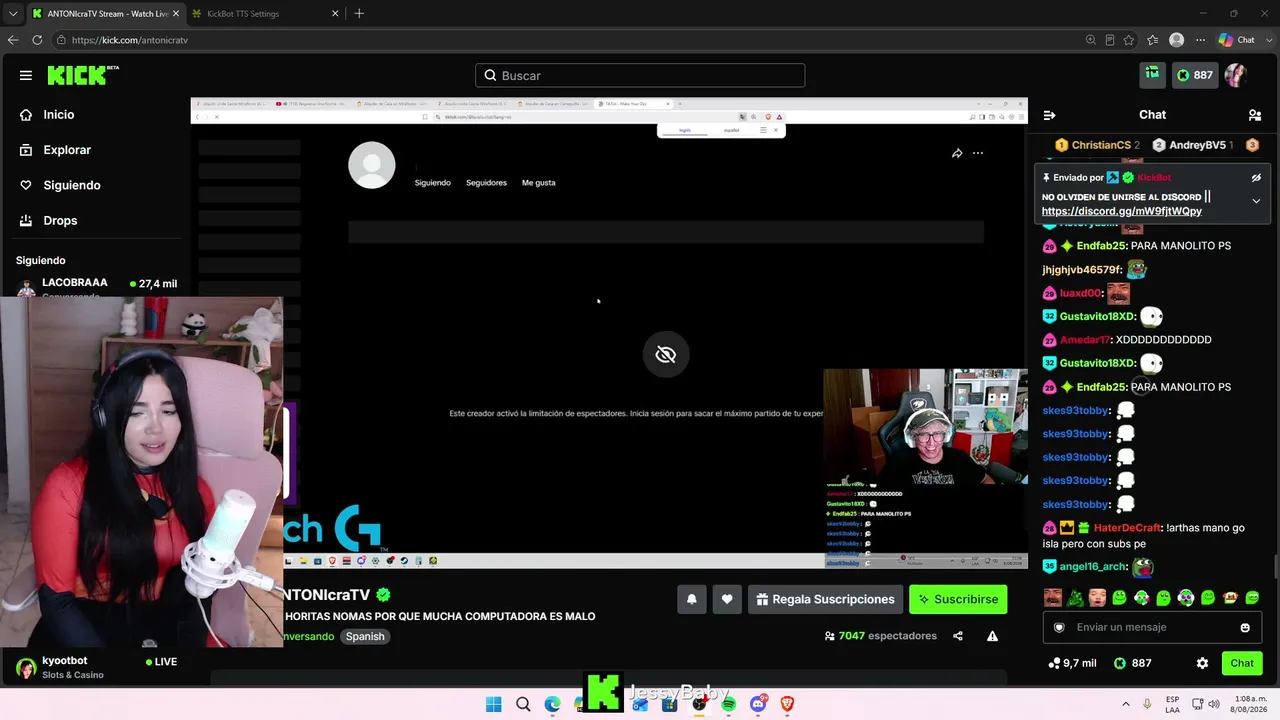Click Amedar17 username in chat
The height and width of the screenshot is (720, 1280).
[1085, 340]
